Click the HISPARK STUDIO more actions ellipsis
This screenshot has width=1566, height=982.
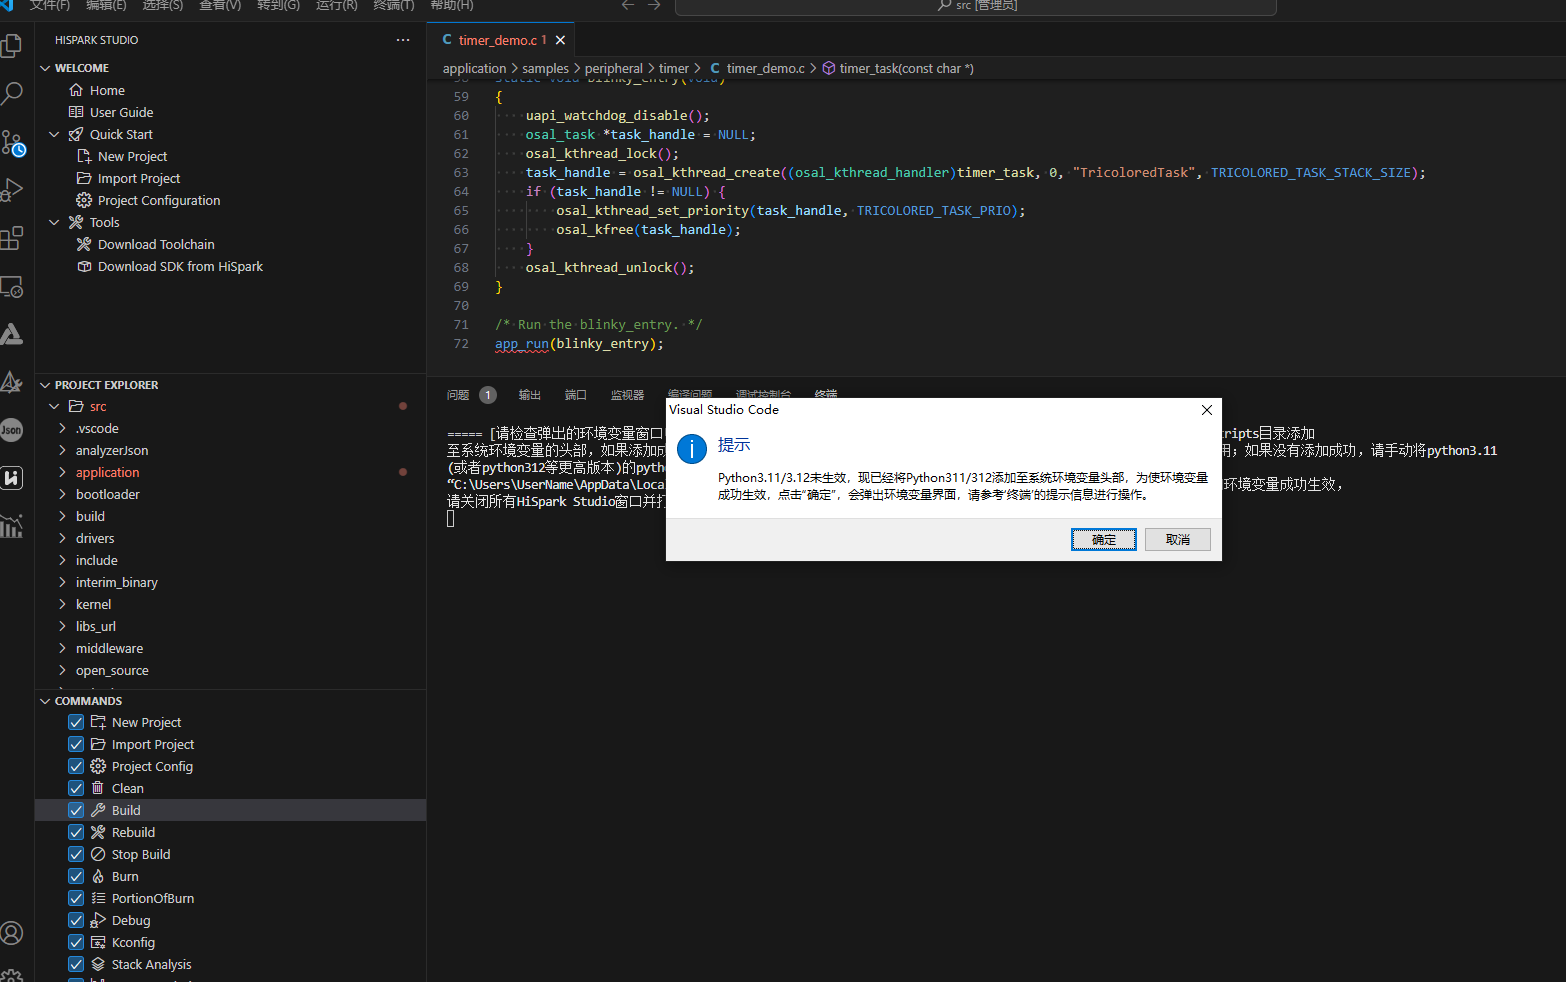click(403, 40)
